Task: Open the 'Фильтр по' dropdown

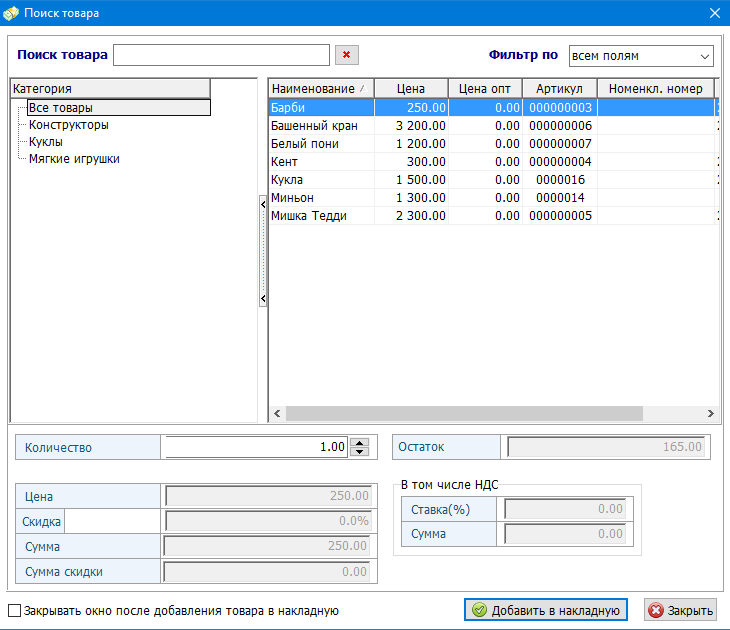Action: pos(641,56)
